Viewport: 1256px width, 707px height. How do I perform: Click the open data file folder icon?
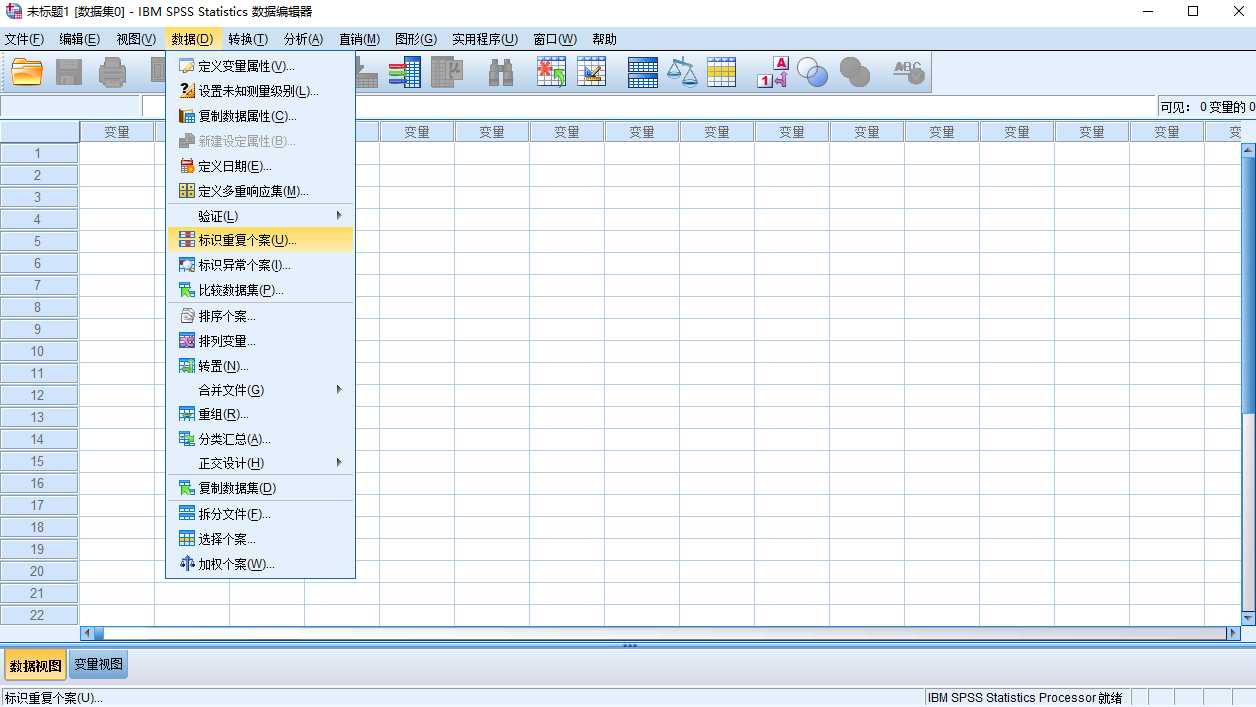click(27, 72)
